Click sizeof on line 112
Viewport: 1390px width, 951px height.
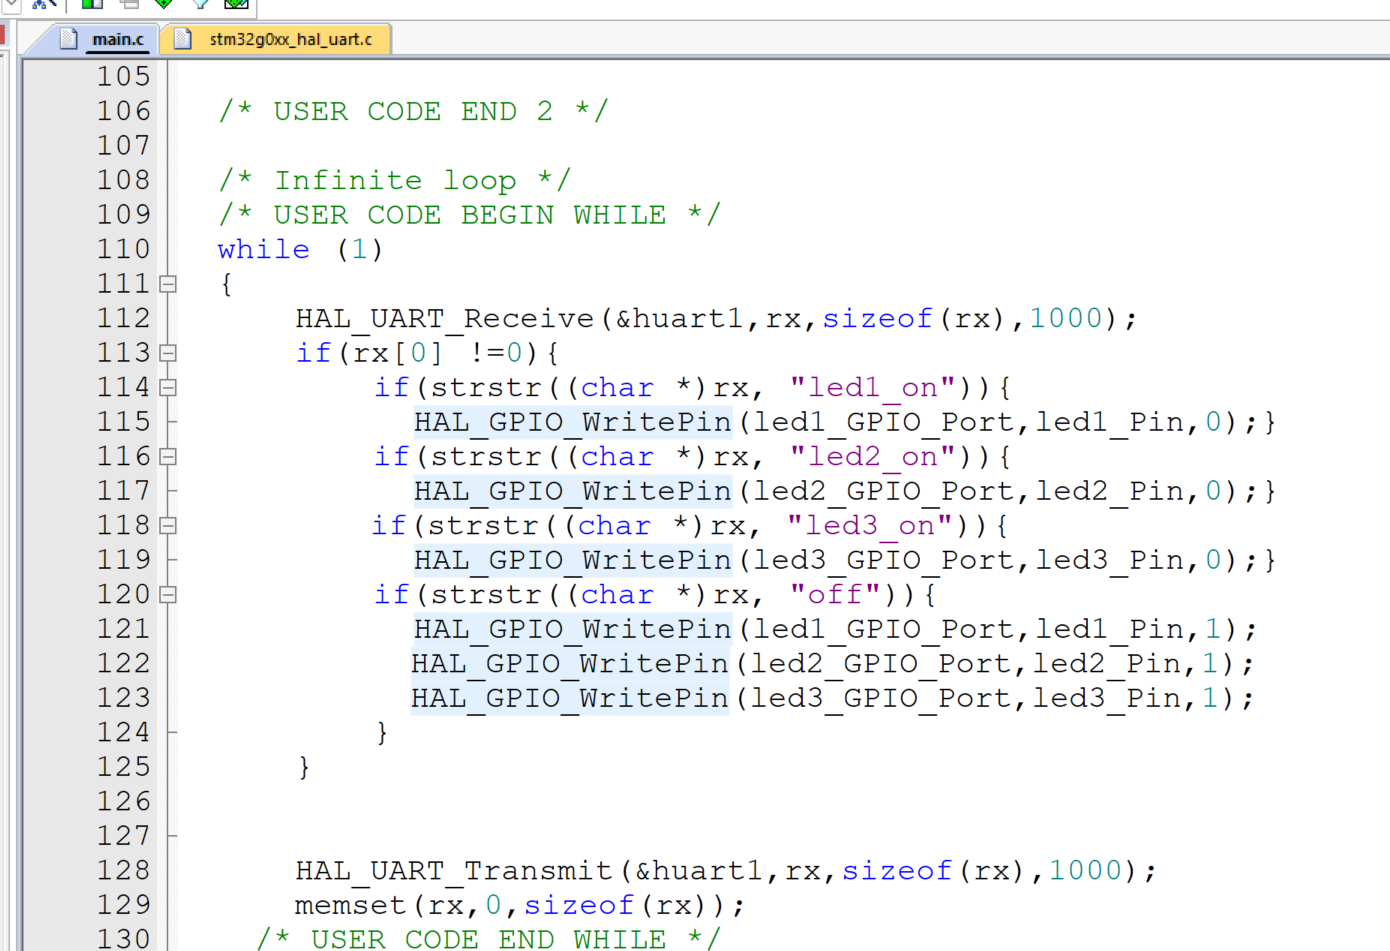[877, 319]
